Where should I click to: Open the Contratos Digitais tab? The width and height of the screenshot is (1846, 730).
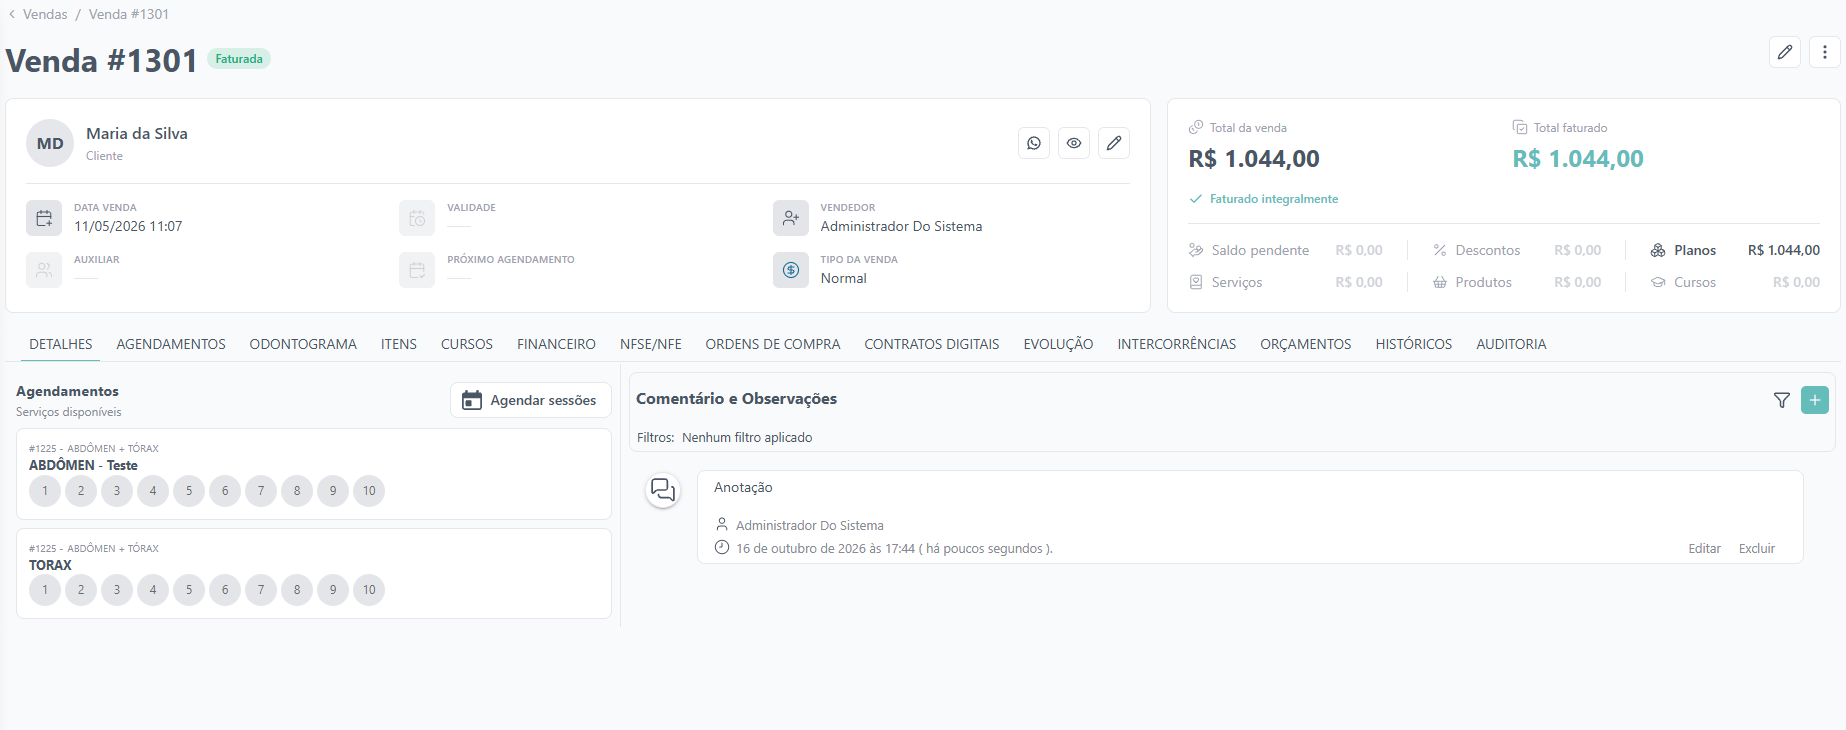pyautogui.click(x=932, y=344)
